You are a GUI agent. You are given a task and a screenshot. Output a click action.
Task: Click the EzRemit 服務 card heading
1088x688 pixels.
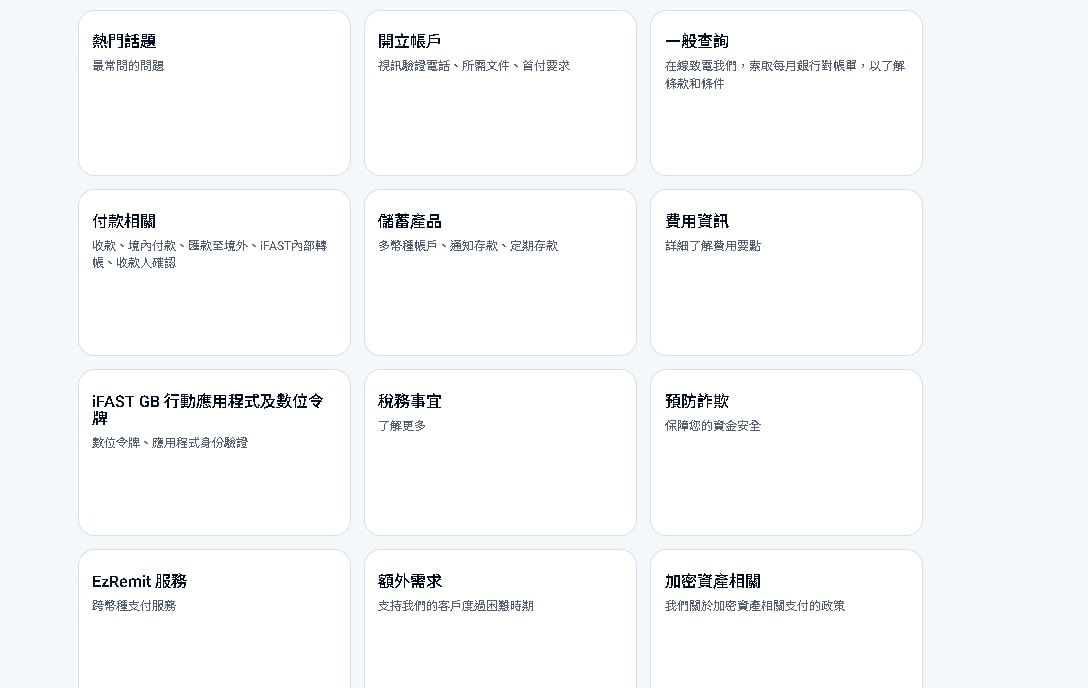coord(140,581)
